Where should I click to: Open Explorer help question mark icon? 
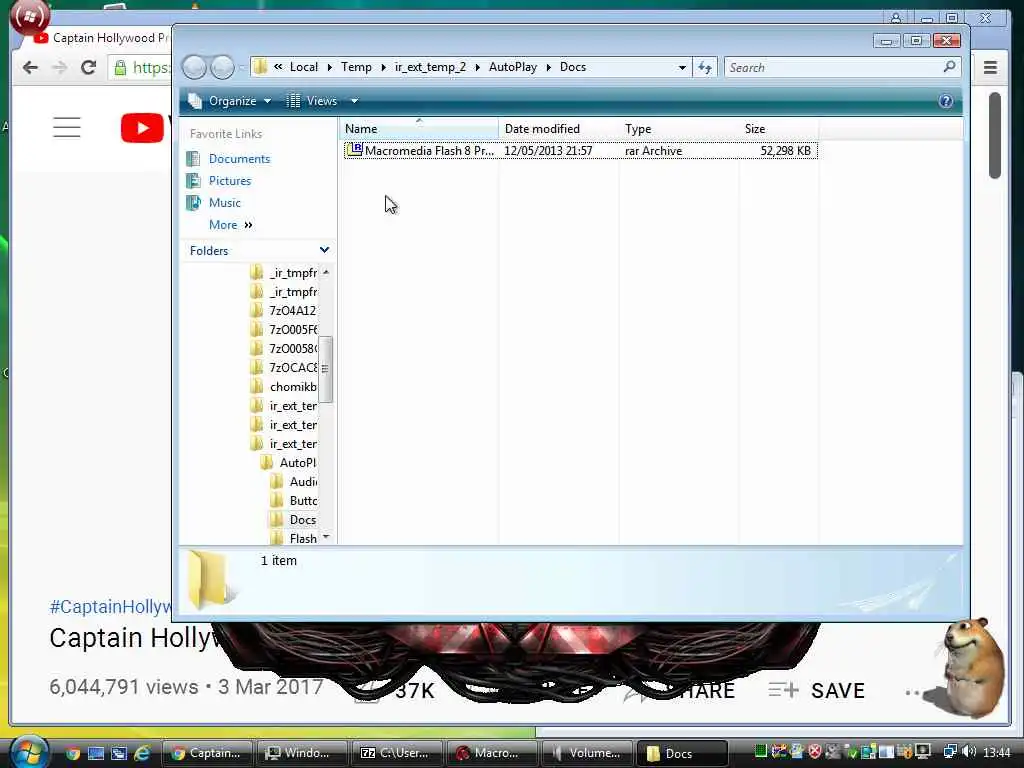coord(946,101)
